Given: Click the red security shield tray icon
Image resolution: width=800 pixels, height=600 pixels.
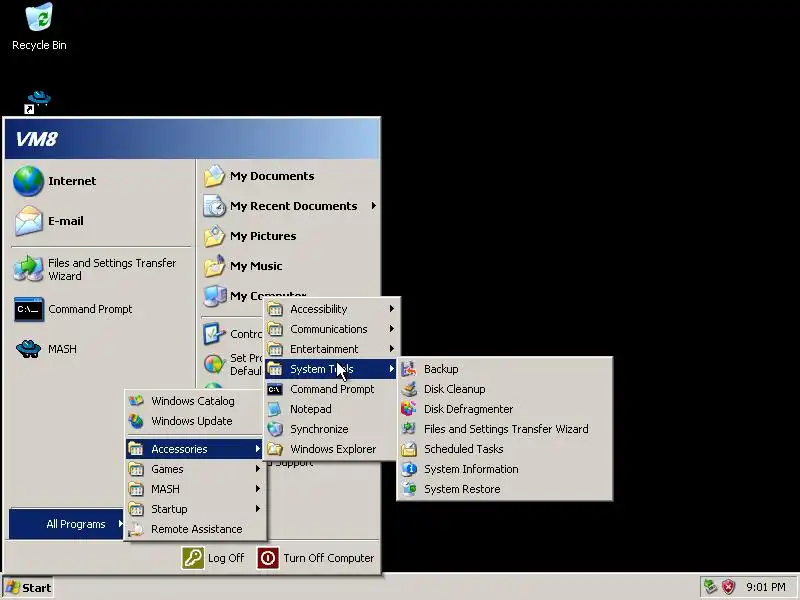Looking at the screenshot, I should point(728,587).
